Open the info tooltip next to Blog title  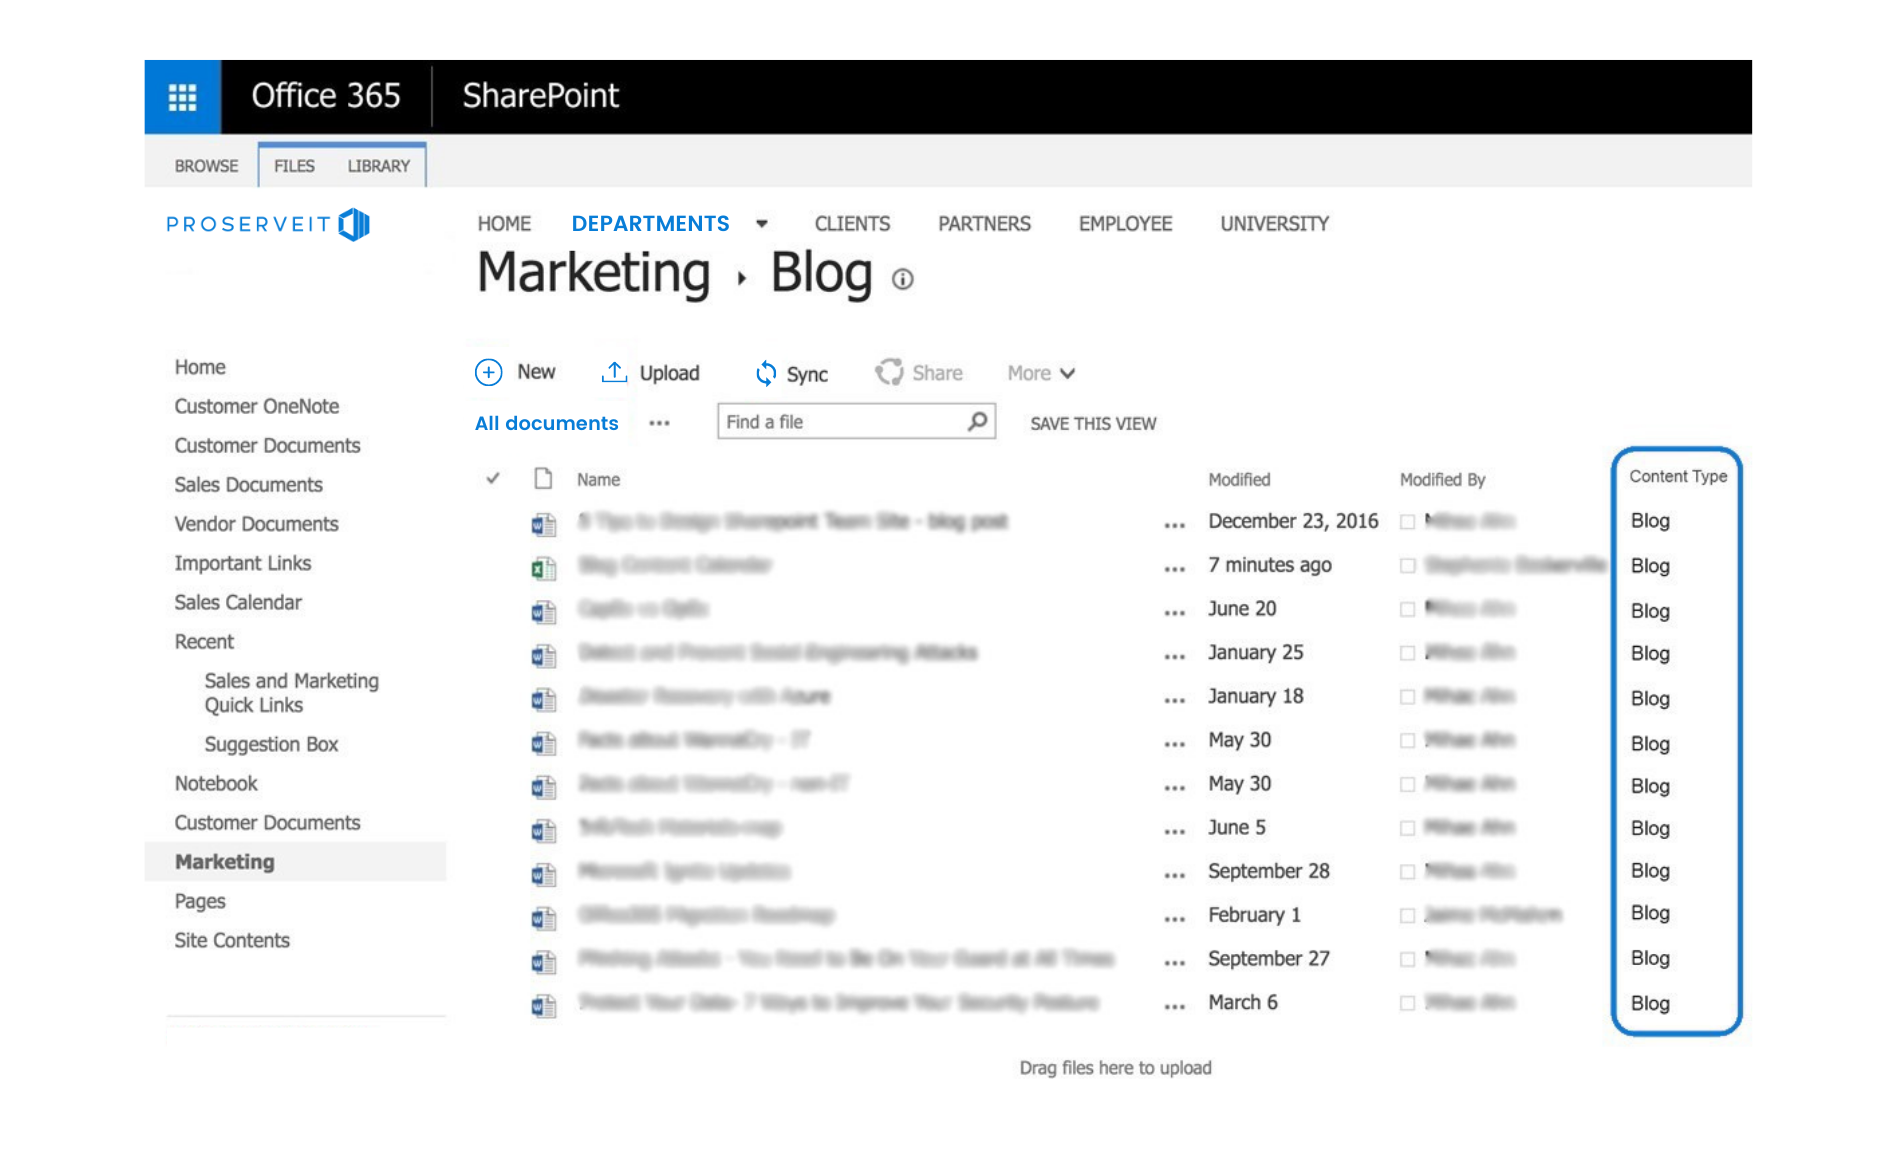[x=901, y=280]
